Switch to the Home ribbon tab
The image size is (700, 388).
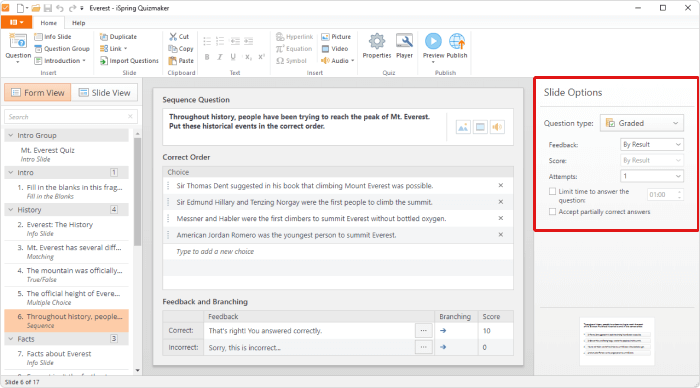[49, 23]
